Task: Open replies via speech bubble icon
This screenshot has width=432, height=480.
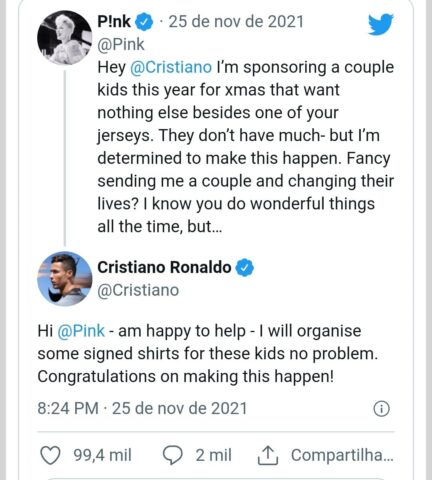Action: (x=172, y=455)
